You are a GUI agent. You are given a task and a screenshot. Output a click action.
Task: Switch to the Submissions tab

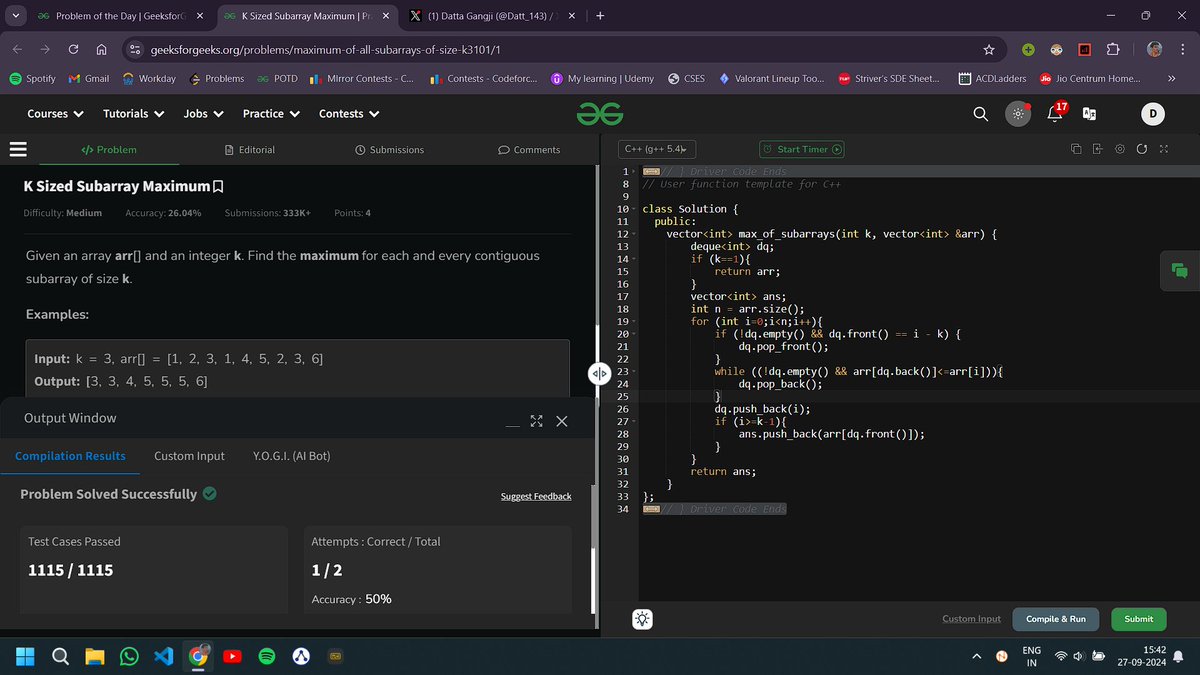tap(389, 149)
